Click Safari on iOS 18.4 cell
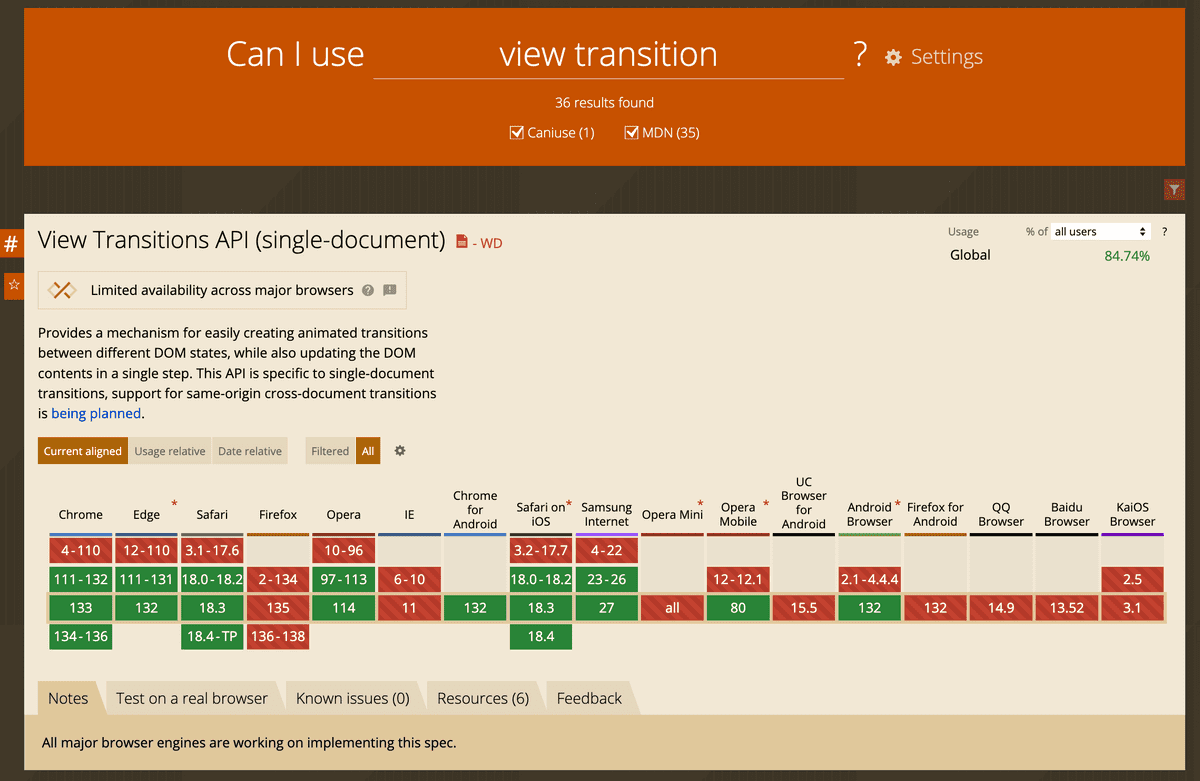The height and width of the screenshot is (781, 1200). pyautogui.click(x=541, y=637)
